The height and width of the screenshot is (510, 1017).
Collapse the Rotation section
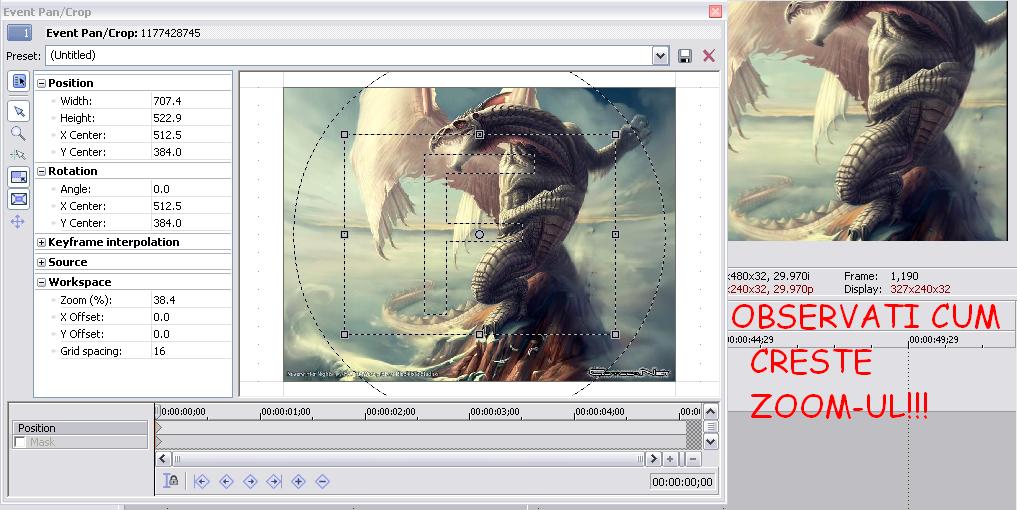tap(42, 171)
